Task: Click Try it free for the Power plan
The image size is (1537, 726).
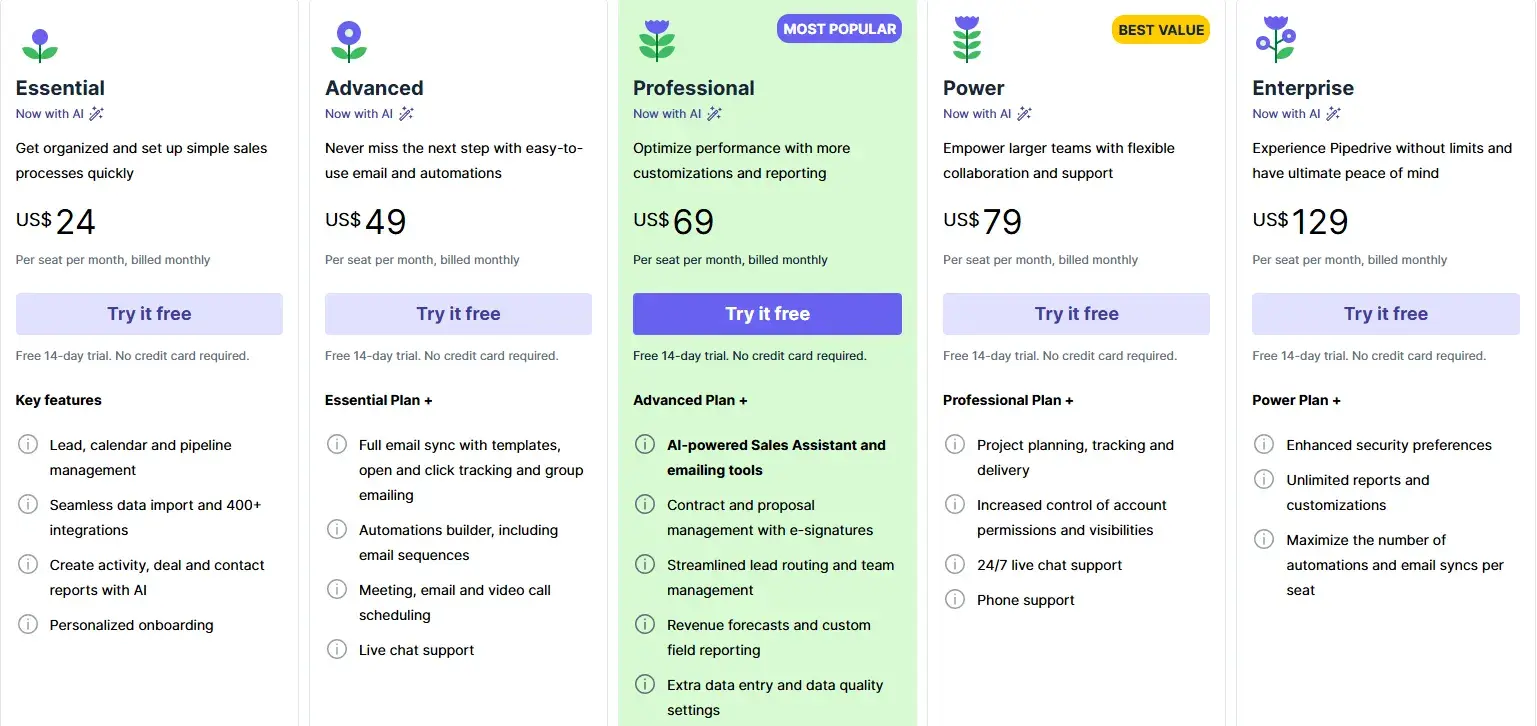Action: click(1076, 313)
